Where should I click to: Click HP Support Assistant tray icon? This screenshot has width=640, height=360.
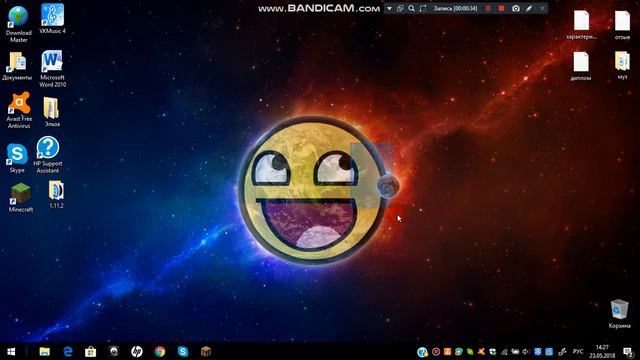click(x=422, y=352)
